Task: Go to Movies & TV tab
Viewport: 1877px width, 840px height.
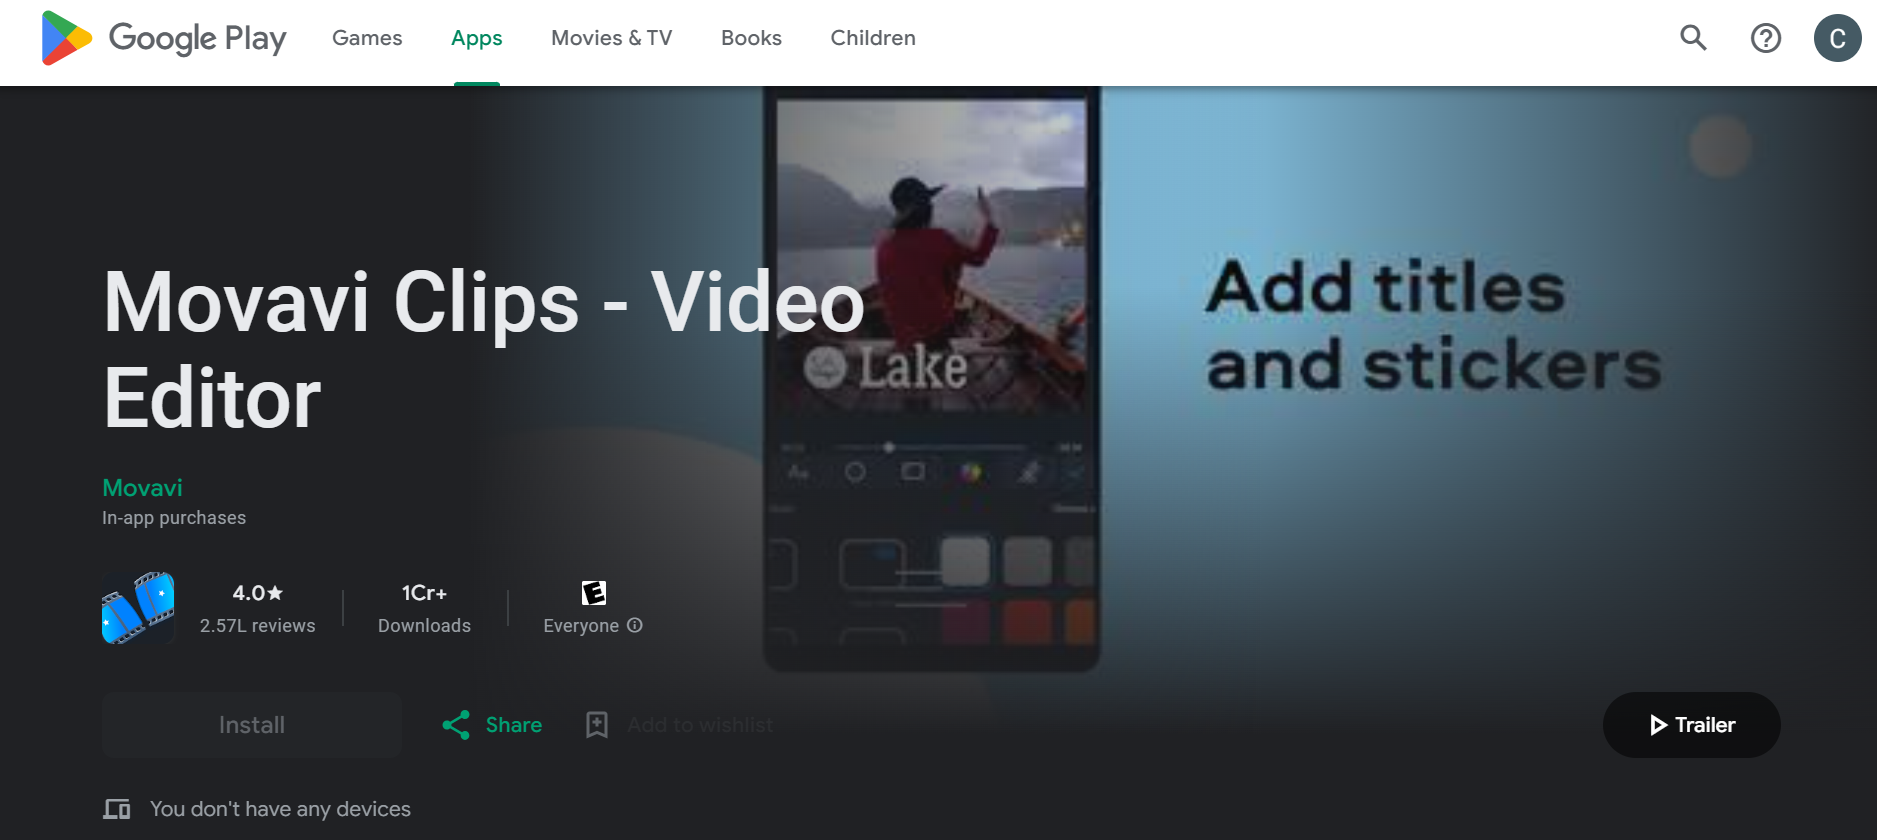Action: point(612,38)
